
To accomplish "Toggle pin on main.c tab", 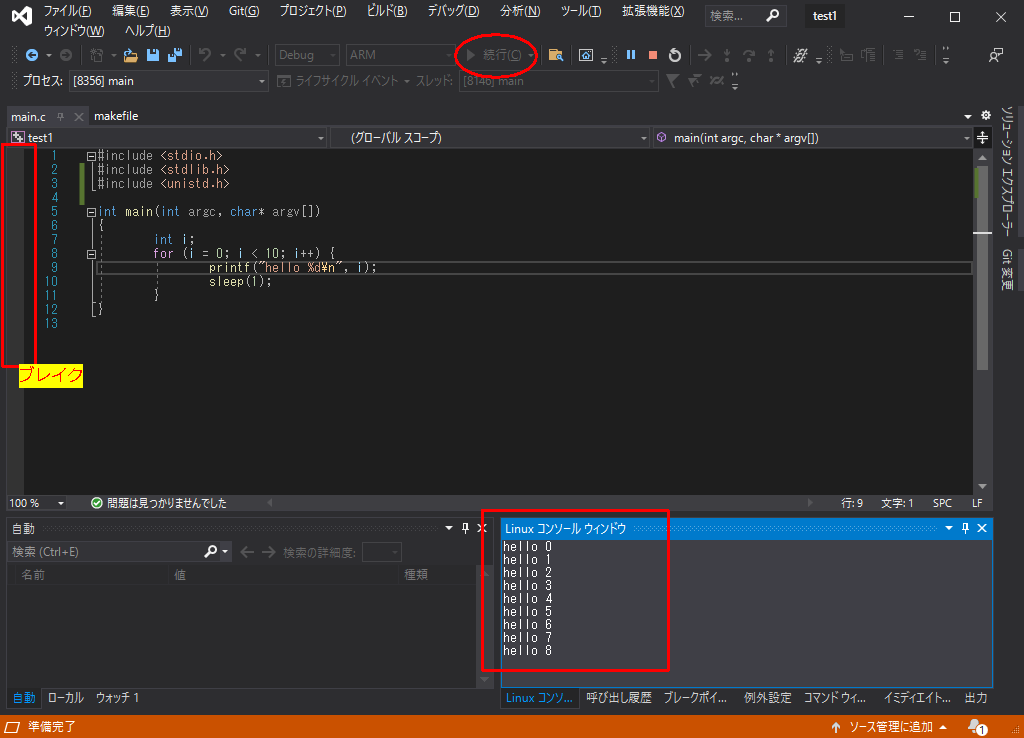I will pyautogui.click(x=60, y=116).
